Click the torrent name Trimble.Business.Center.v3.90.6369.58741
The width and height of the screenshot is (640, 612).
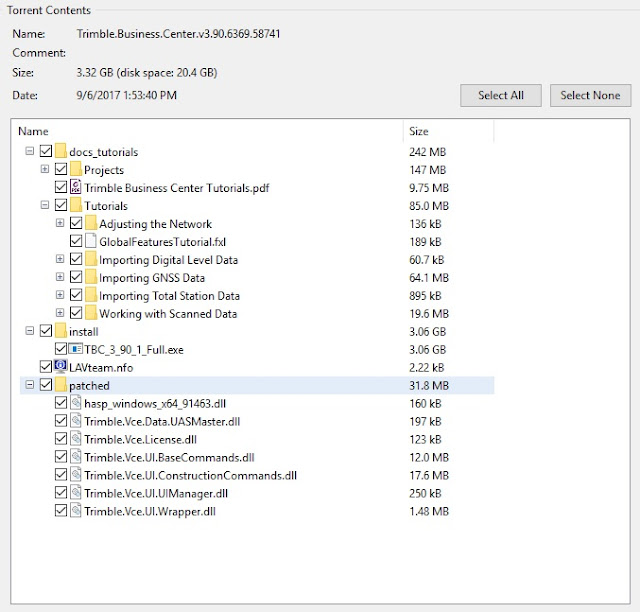(178, 33)
